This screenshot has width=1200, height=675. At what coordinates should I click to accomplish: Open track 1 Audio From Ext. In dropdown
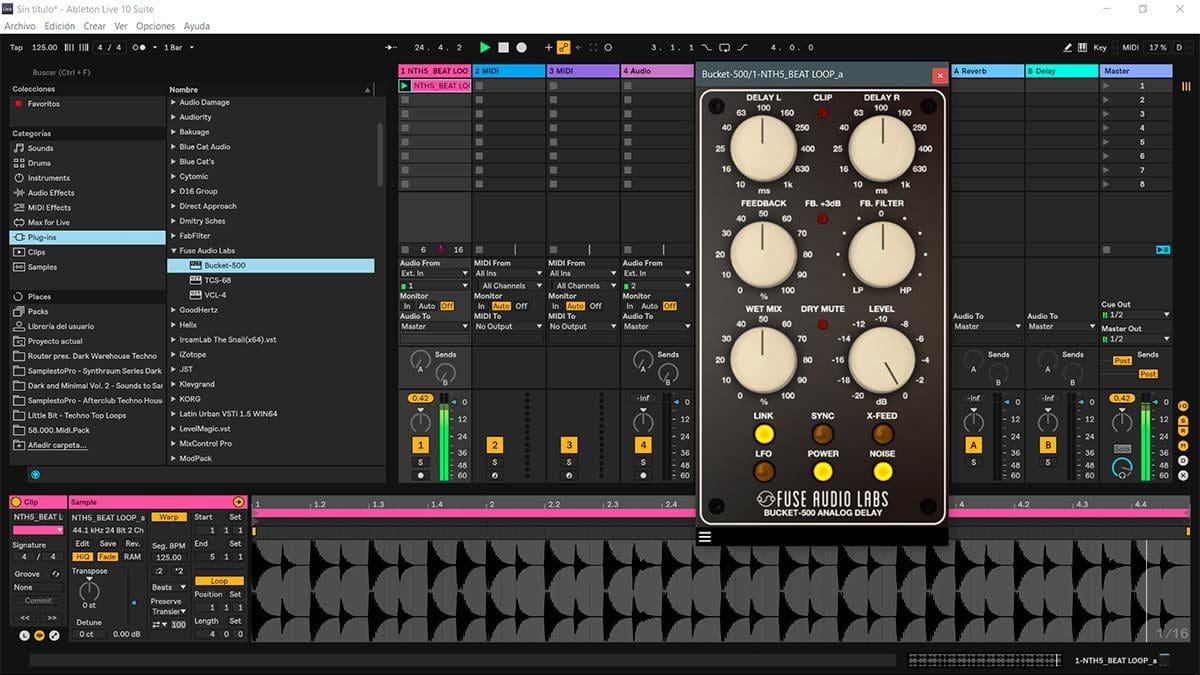[x=434, y=273]
